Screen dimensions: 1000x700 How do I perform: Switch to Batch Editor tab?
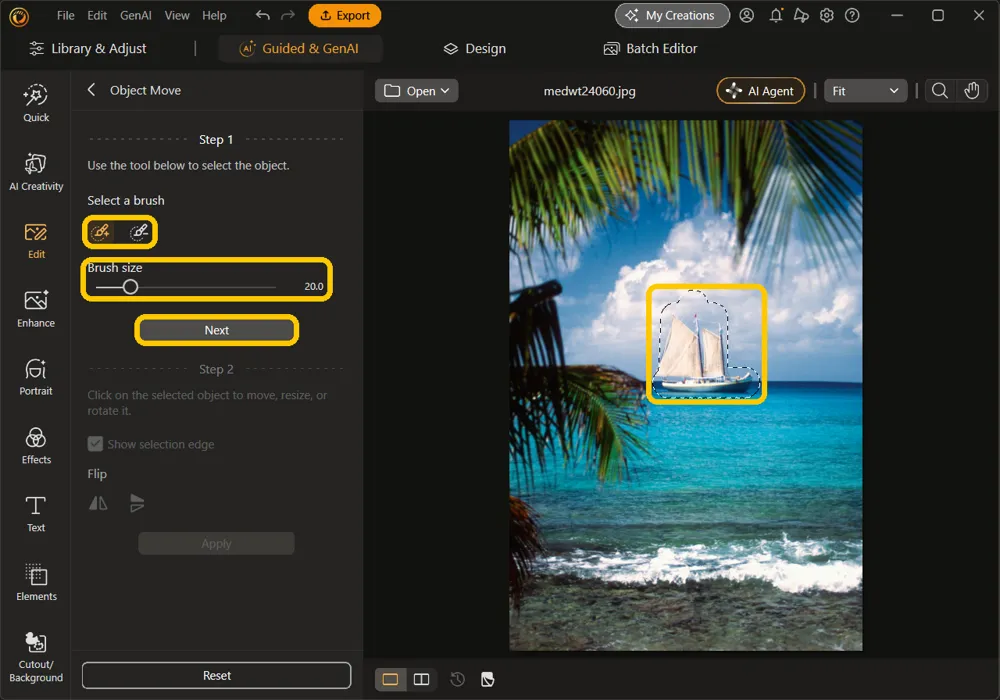[650, 48]
